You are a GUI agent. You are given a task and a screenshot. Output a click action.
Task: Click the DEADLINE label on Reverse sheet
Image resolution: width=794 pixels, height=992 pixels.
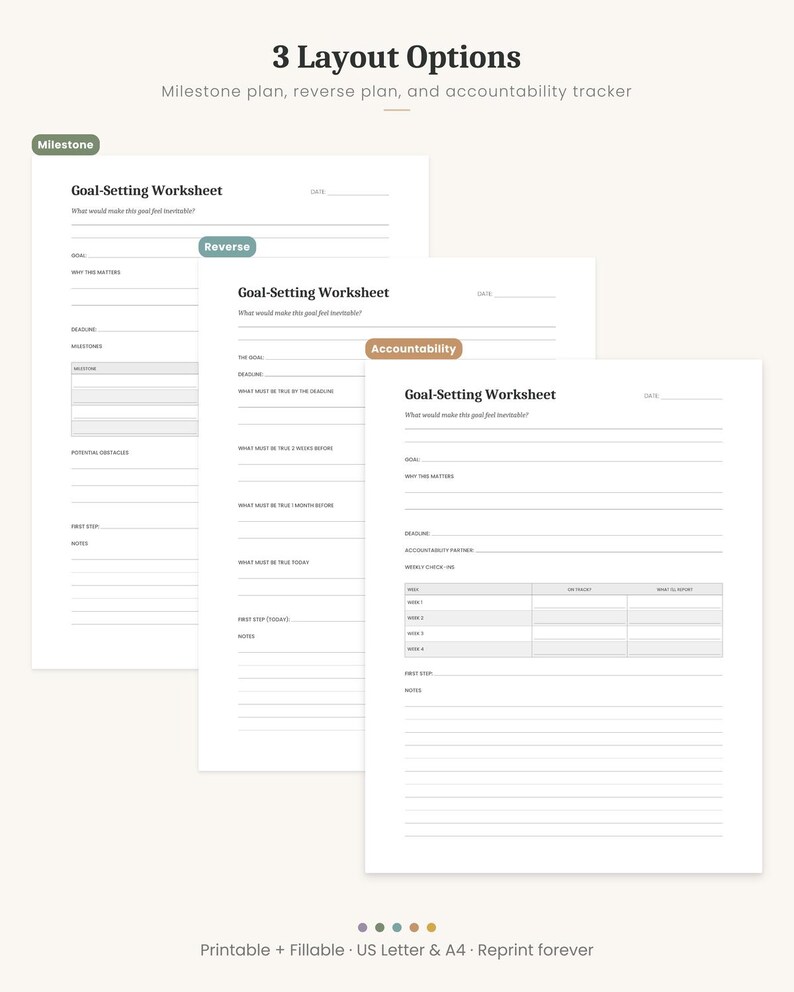pyautogui.click(x=251, y=374)
